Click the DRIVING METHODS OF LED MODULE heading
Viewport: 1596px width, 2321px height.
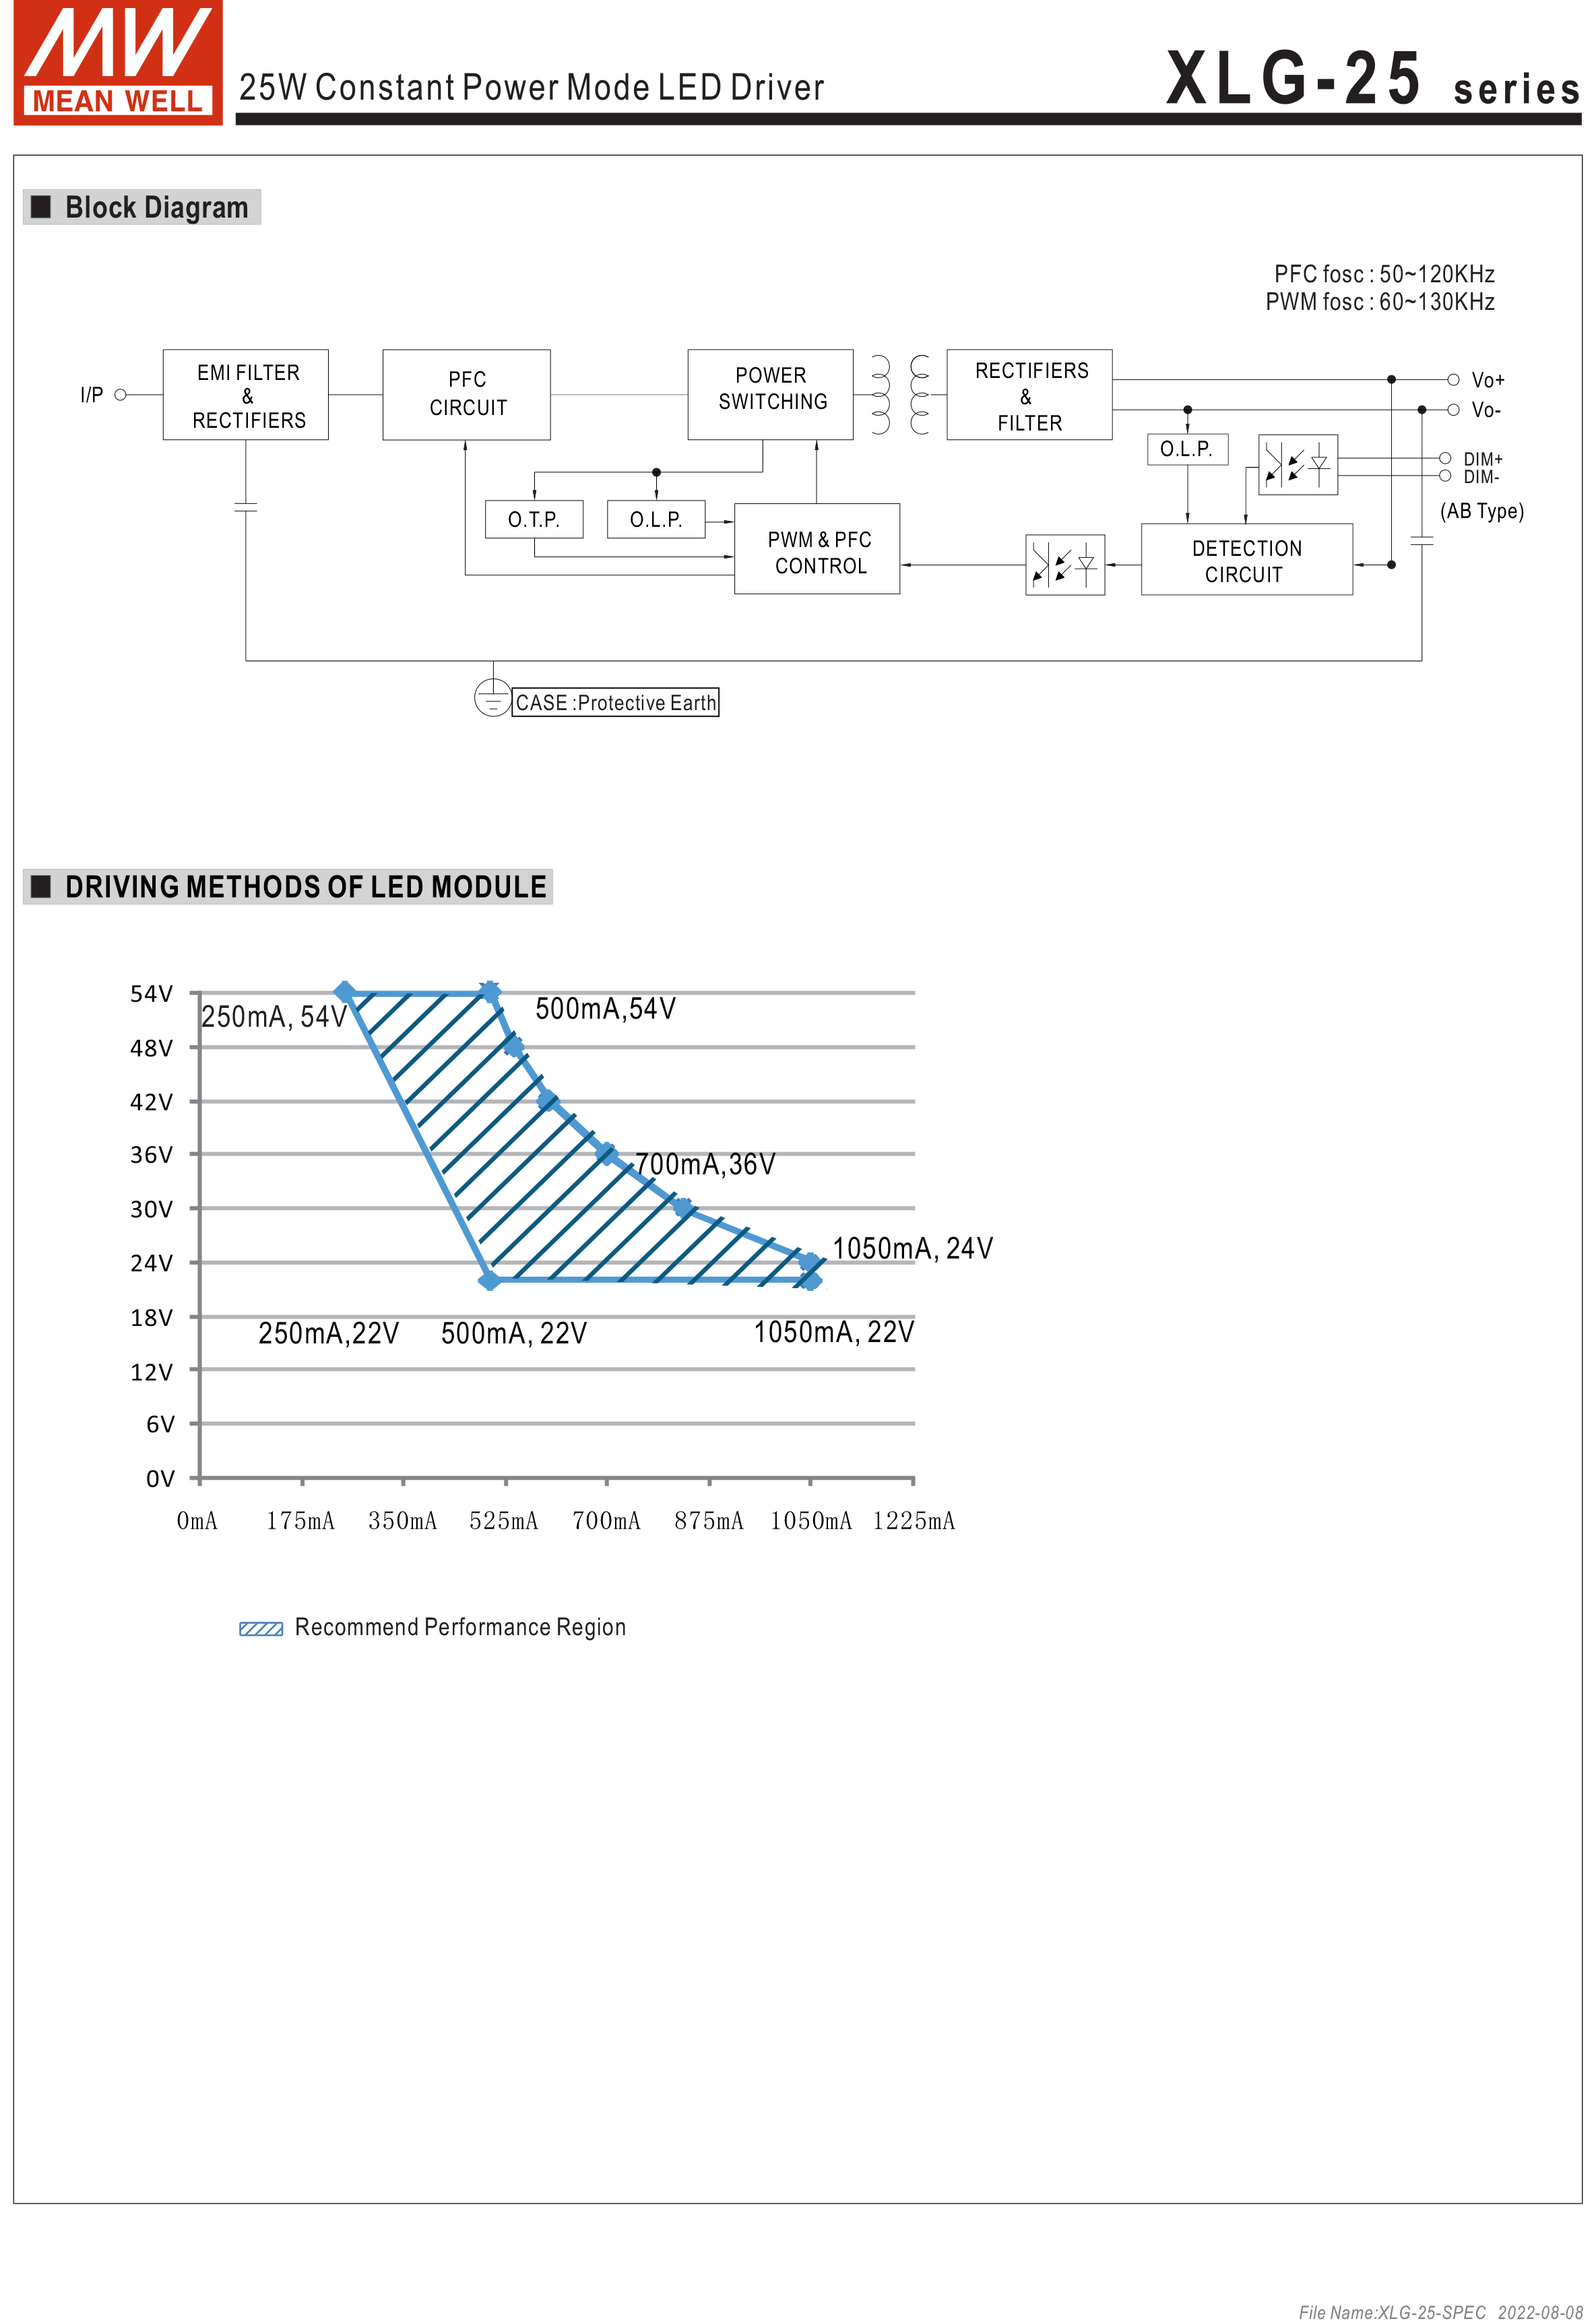(x=288, y=887)
